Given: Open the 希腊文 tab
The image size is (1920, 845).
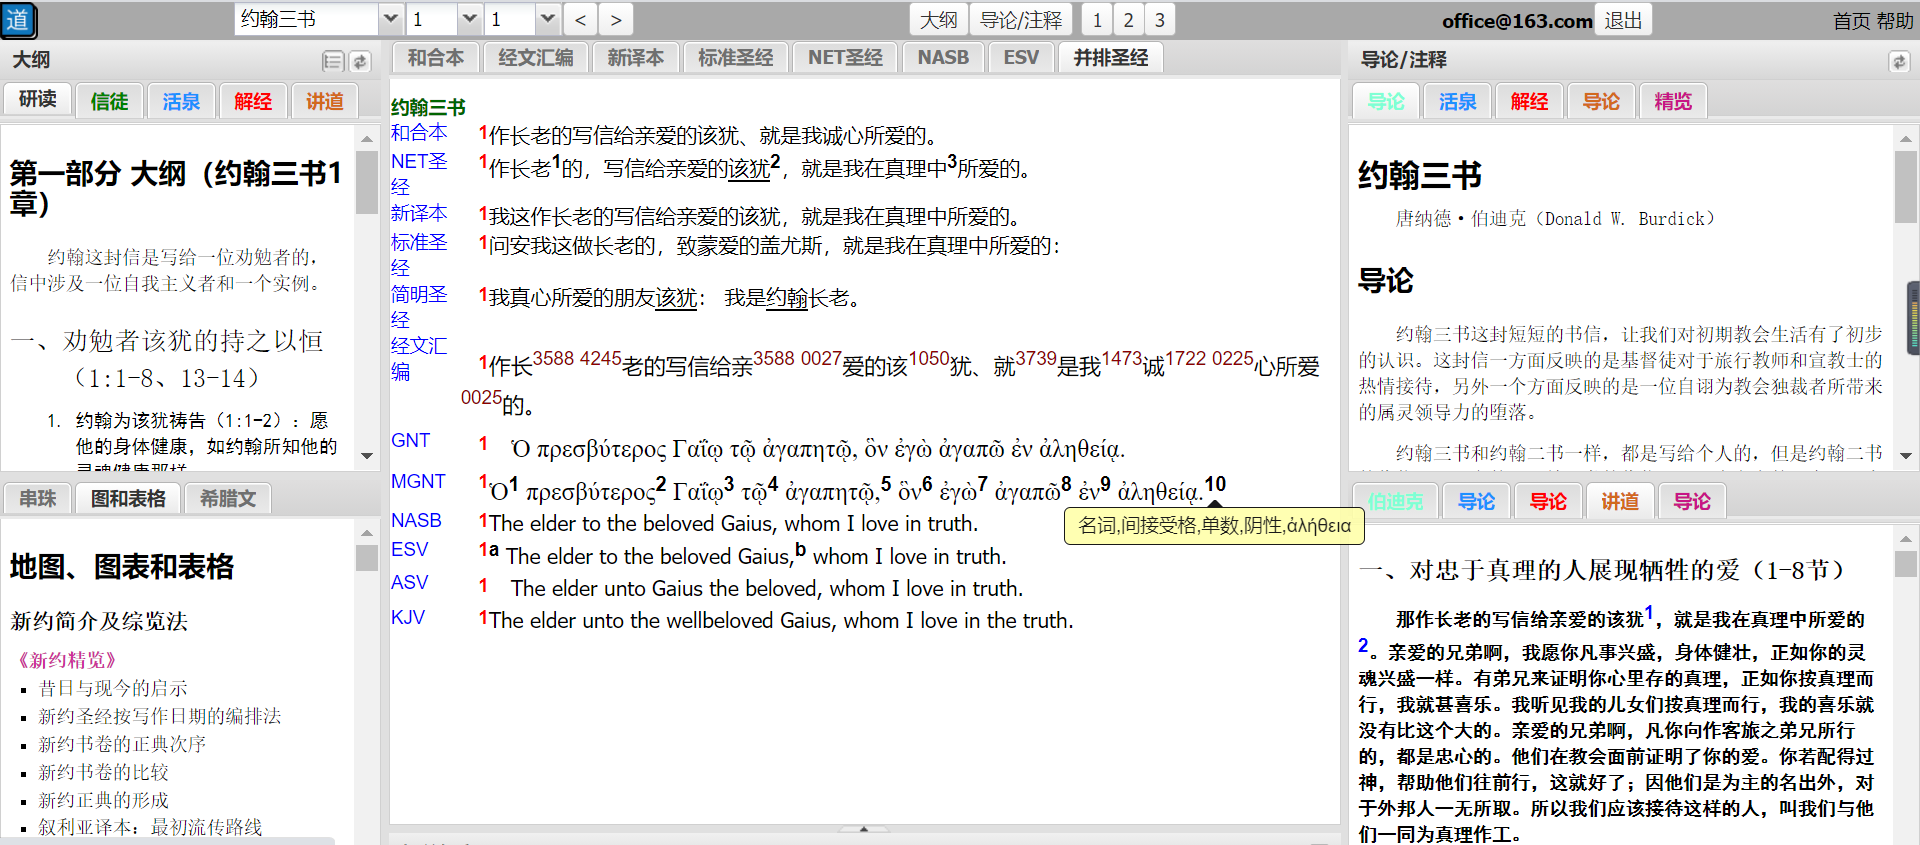Looking at the screenshot, I should point(228,498).
